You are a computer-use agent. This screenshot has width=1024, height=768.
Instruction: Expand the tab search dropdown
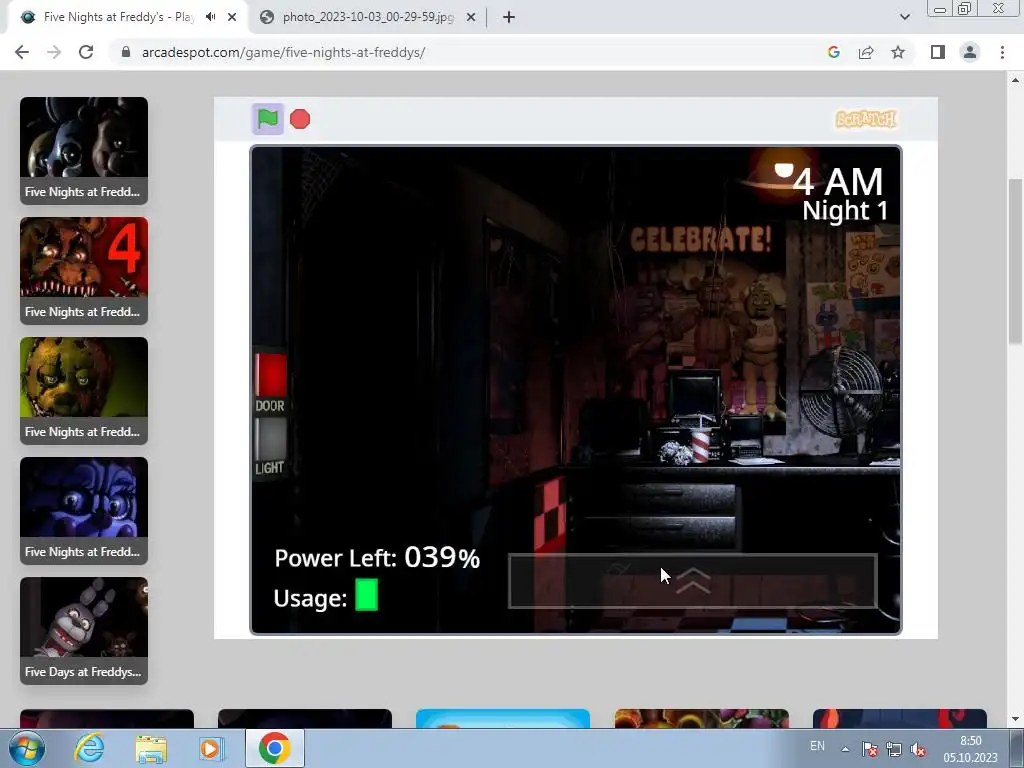pos(904,17)
